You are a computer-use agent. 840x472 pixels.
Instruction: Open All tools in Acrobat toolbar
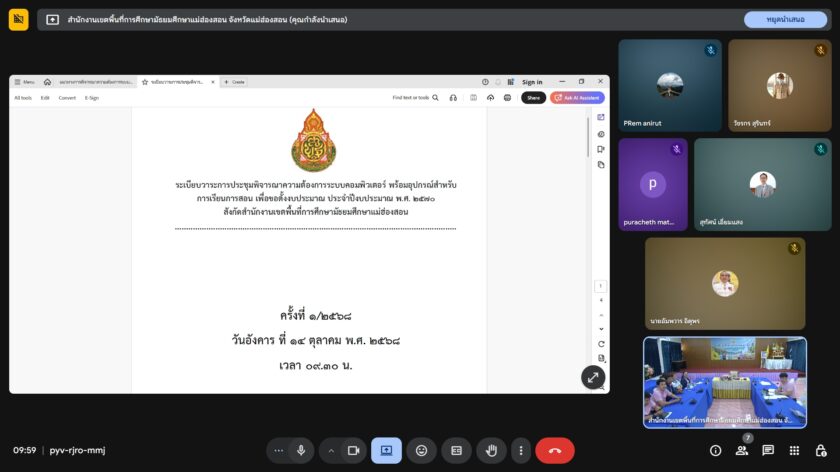tap(23, 98)
